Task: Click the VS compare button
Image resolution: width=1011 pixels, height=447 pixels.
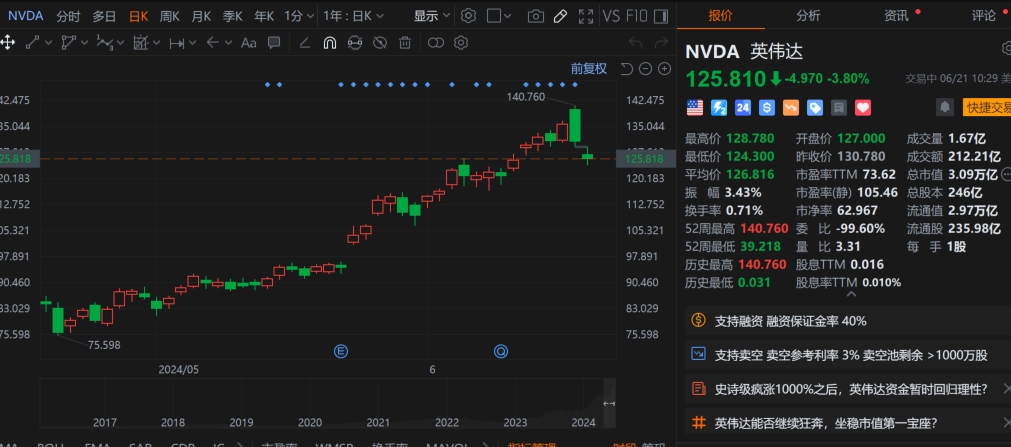Action: pos(611,16)
